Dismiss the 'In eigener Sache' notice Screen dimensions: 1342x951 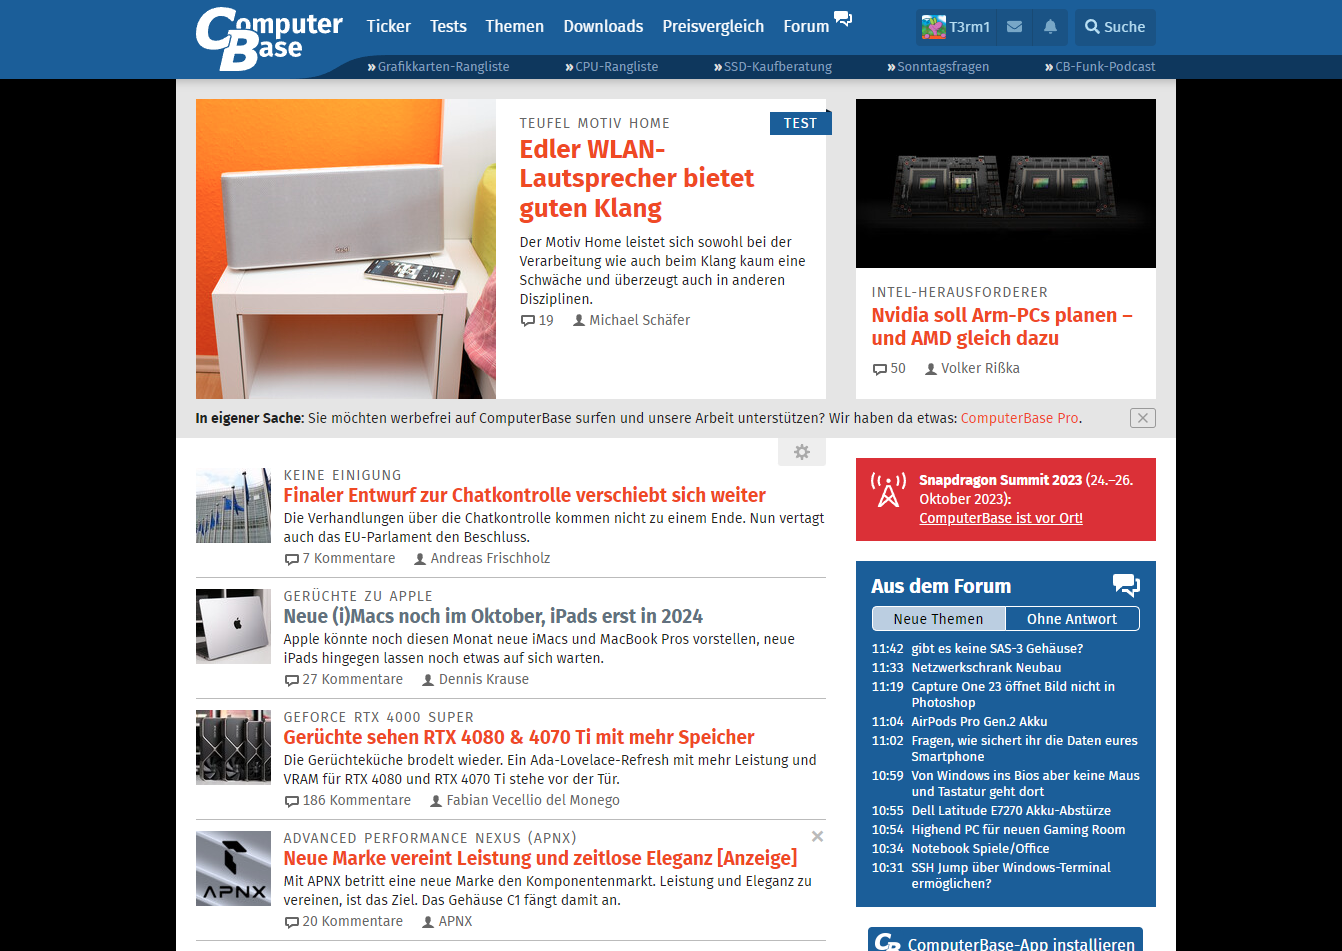[x=1143, y=418]
